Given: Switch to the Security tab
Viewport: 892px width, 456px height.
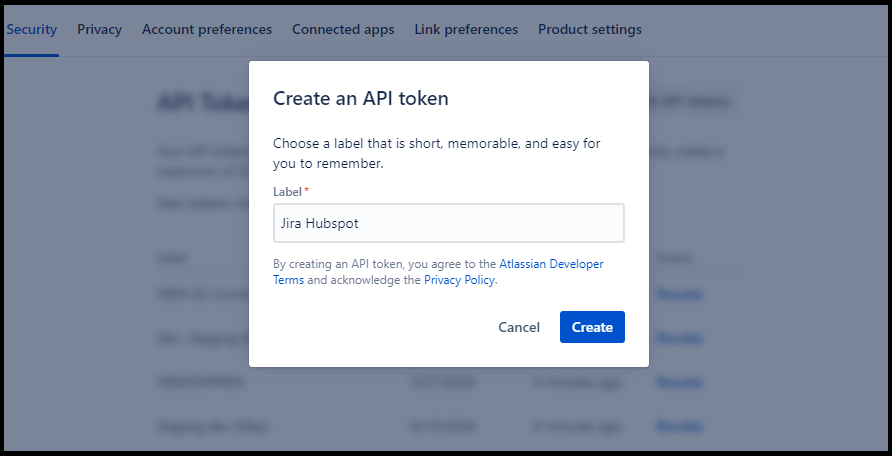Looking at the screenshot, I should (31, 29).
